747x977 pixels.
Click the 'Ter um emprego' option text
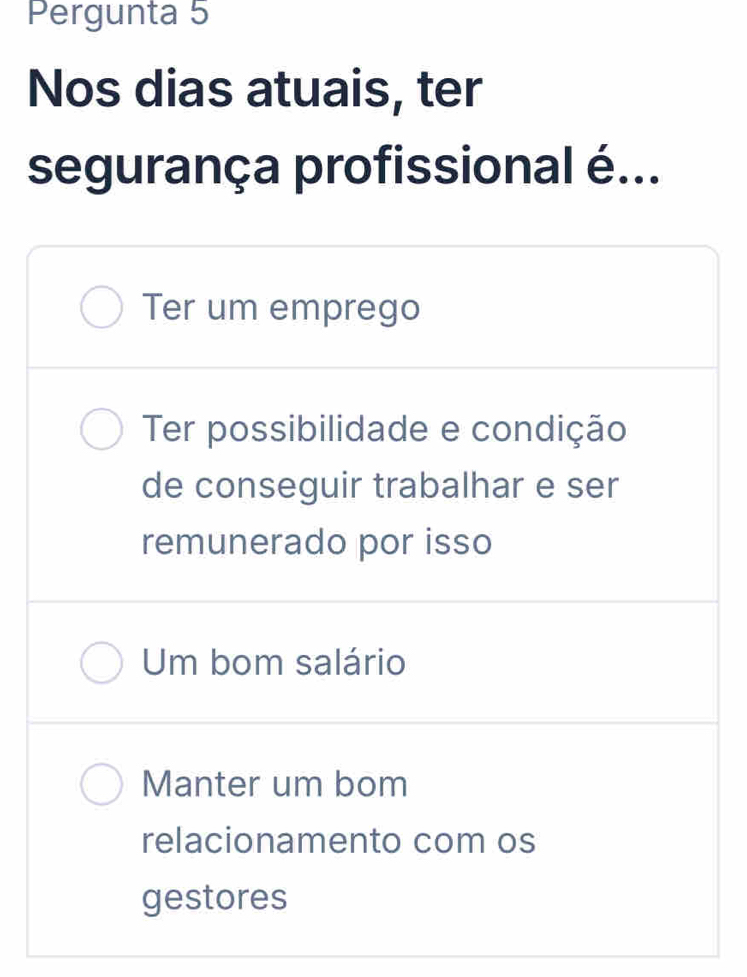pos(281,308)
